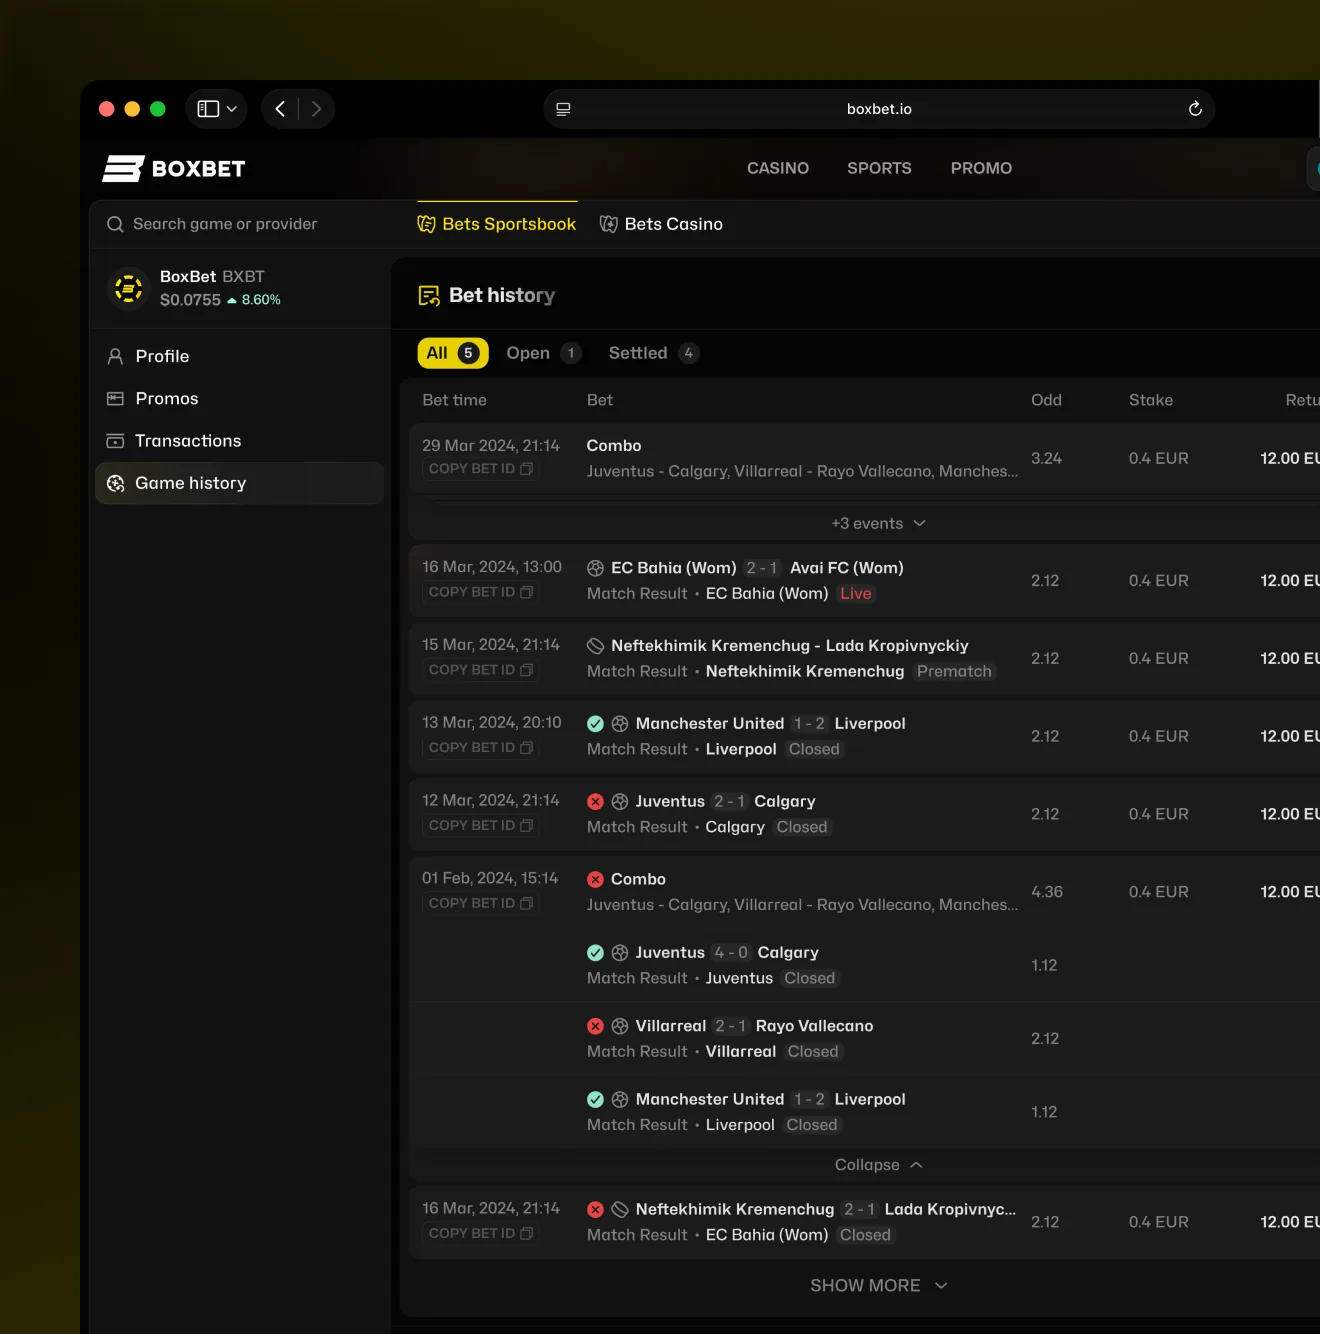1320x1334 pixels.
Task: Switch to Bets Sportsbook tab
Action: pos(497,224)
